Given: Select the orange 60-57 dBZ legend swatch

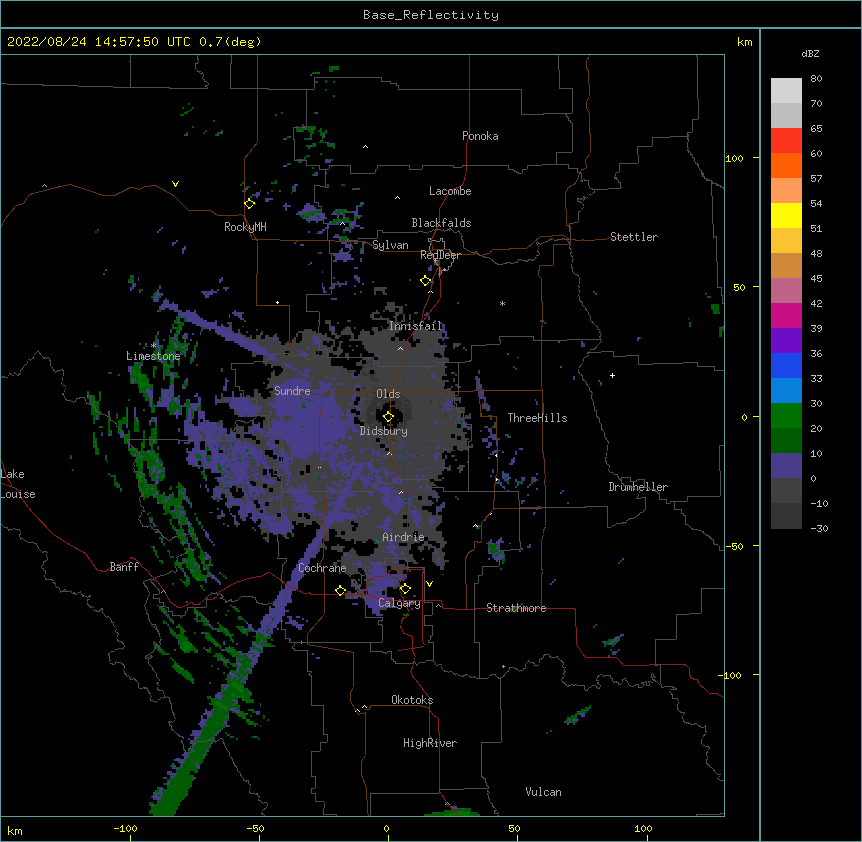Looking at the screenshot, I should tap(786, 165).
